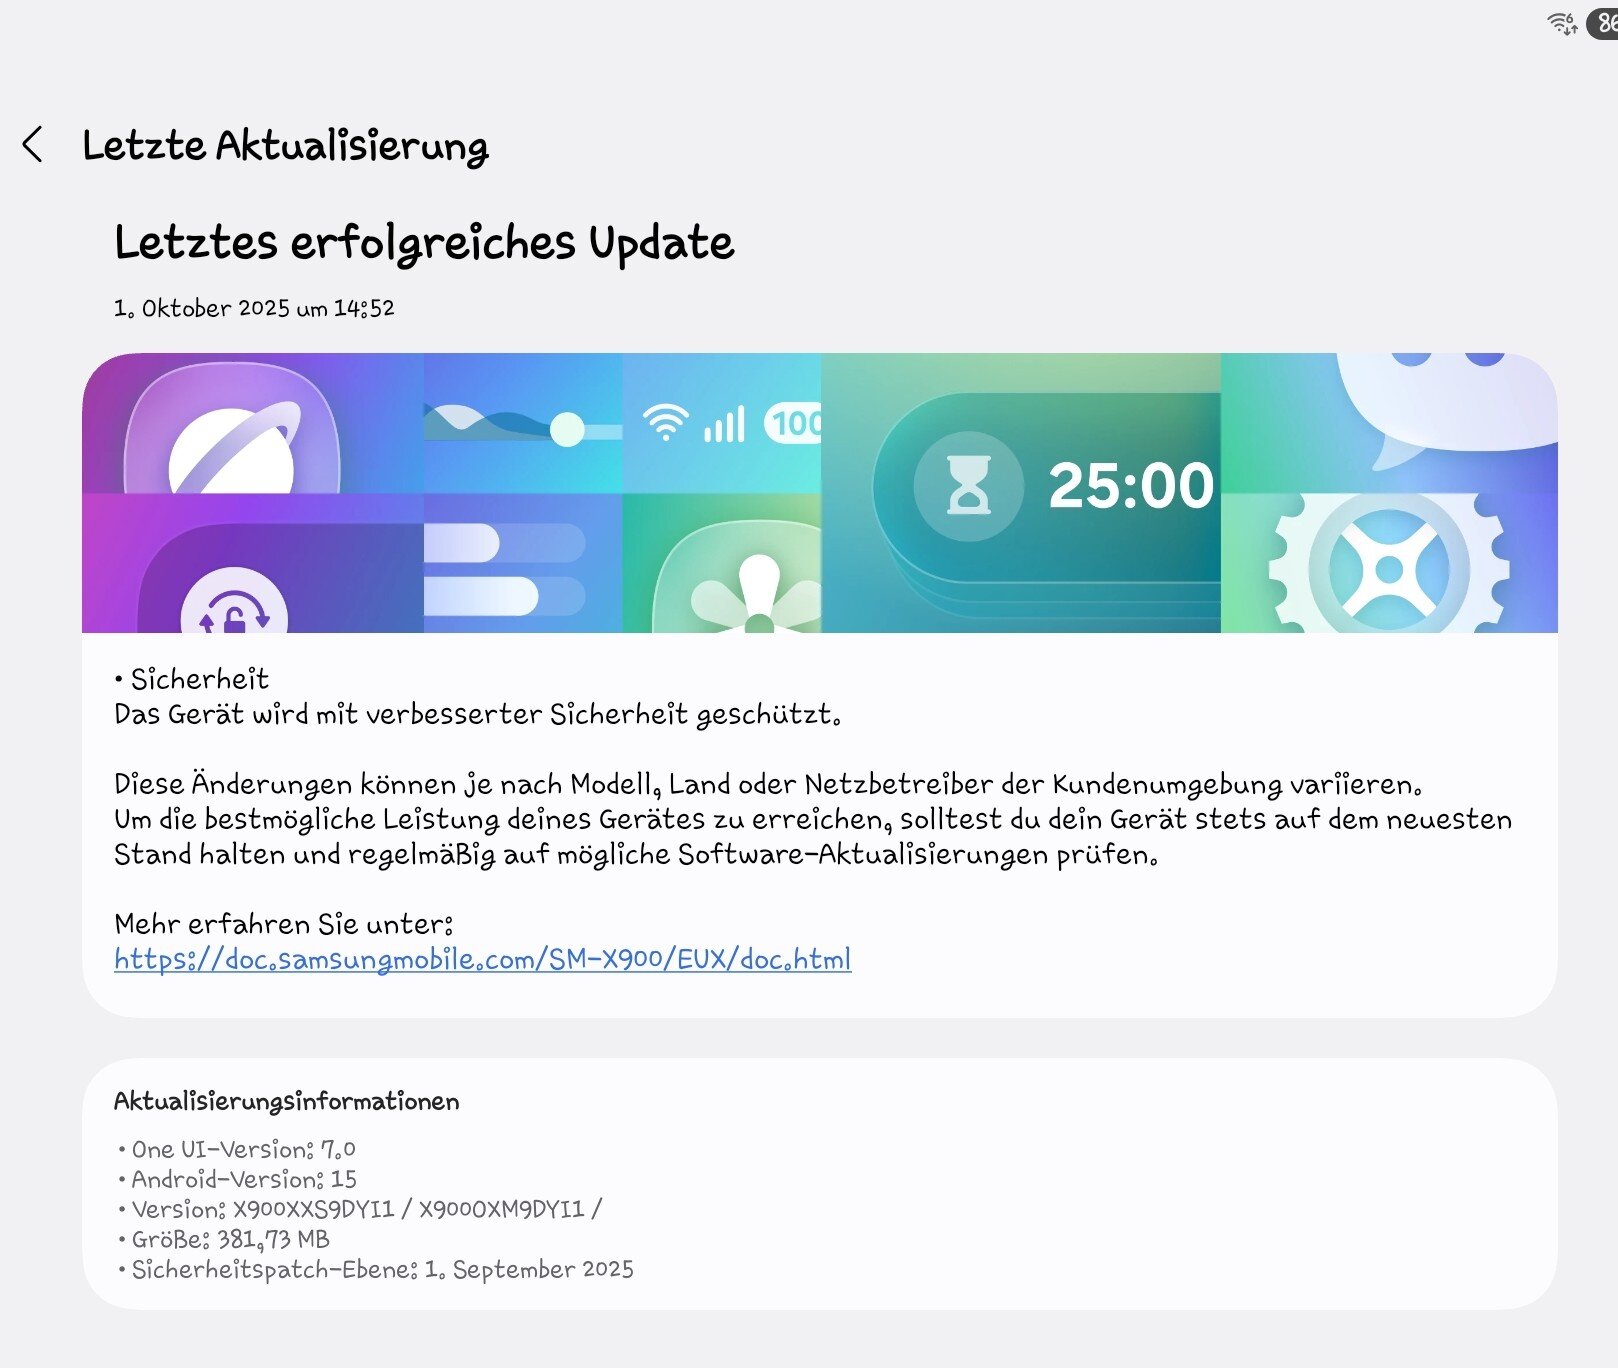Tap the hourglass timer icon in banner
The image size is (1618, 1368).
(967, 486)
